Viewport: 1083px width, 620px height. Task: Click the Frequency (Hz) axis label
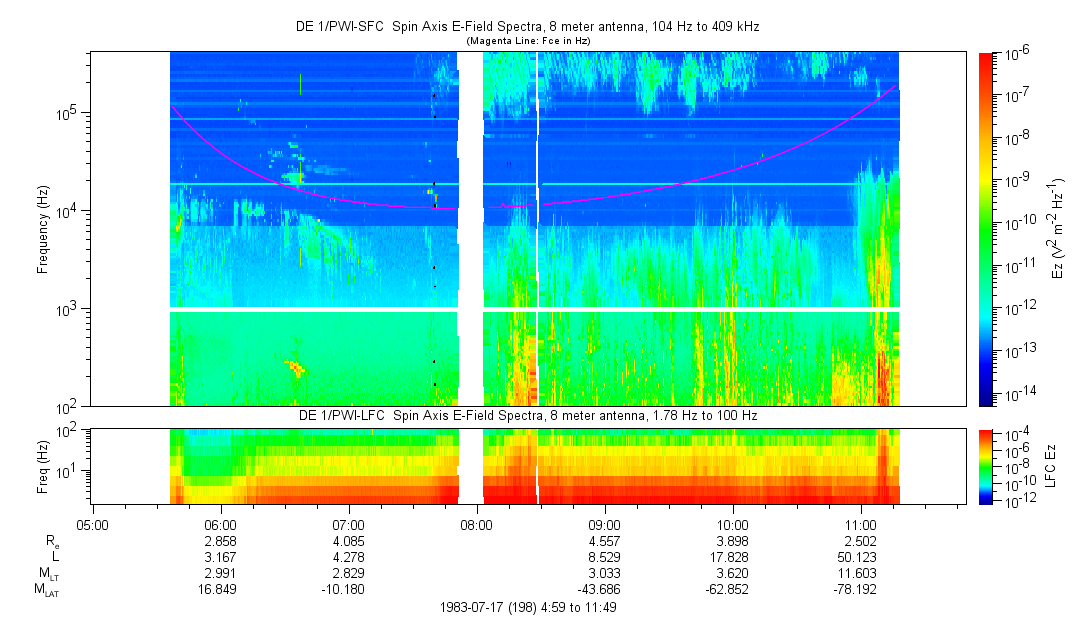43,229
